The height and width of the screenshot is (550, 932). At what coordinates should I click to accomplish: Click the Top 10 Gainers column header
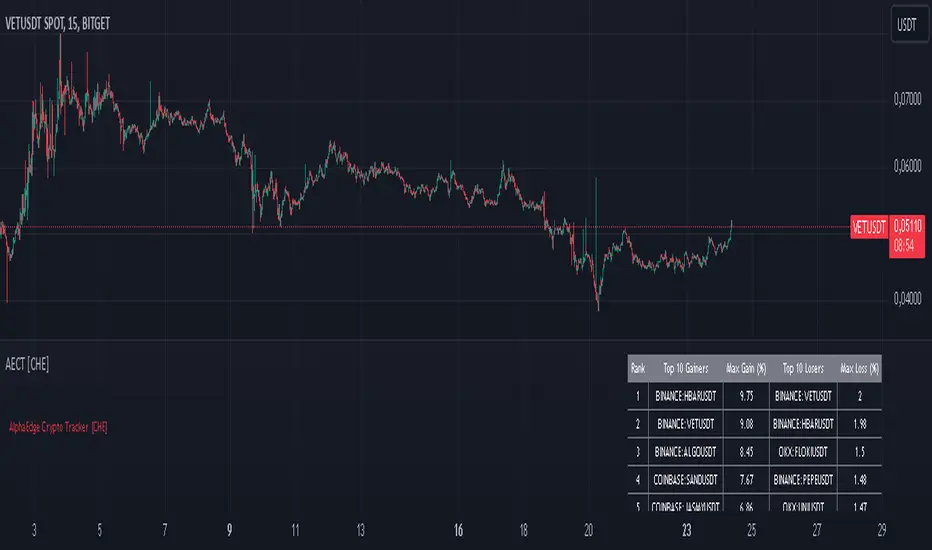click(x=686, y=369)
